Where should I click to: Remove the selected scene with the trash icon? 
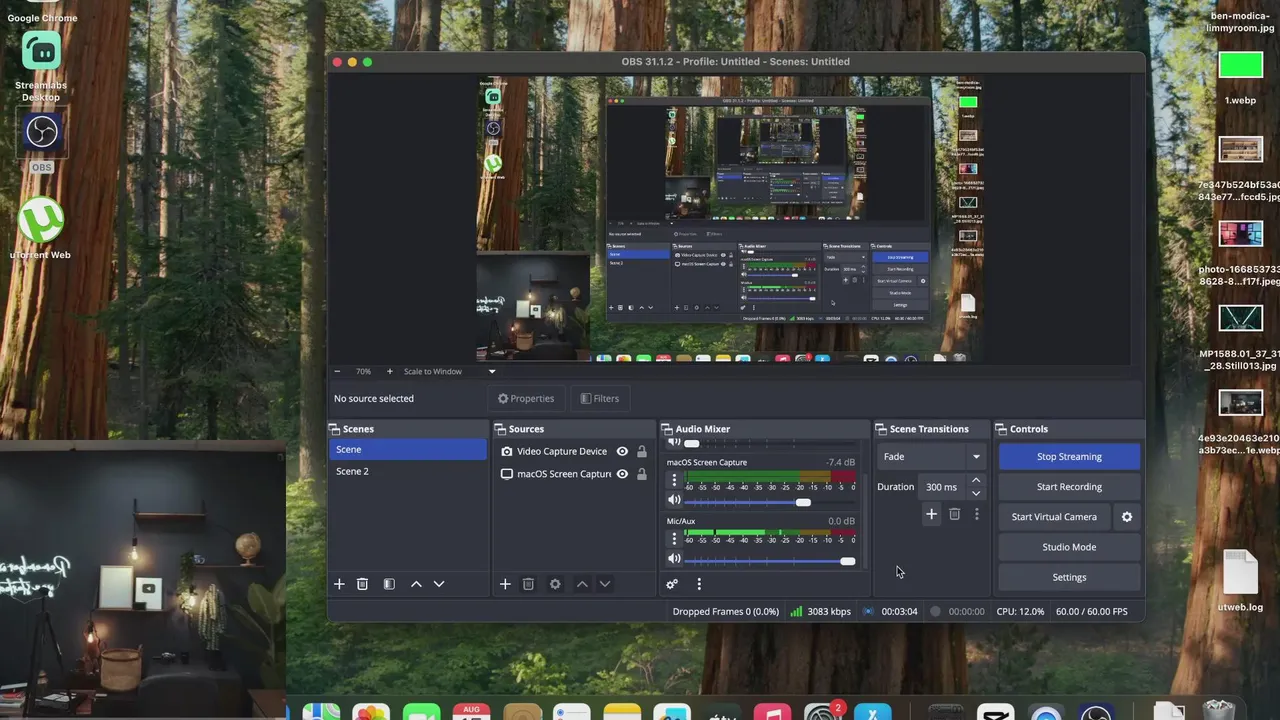point(363,584)
